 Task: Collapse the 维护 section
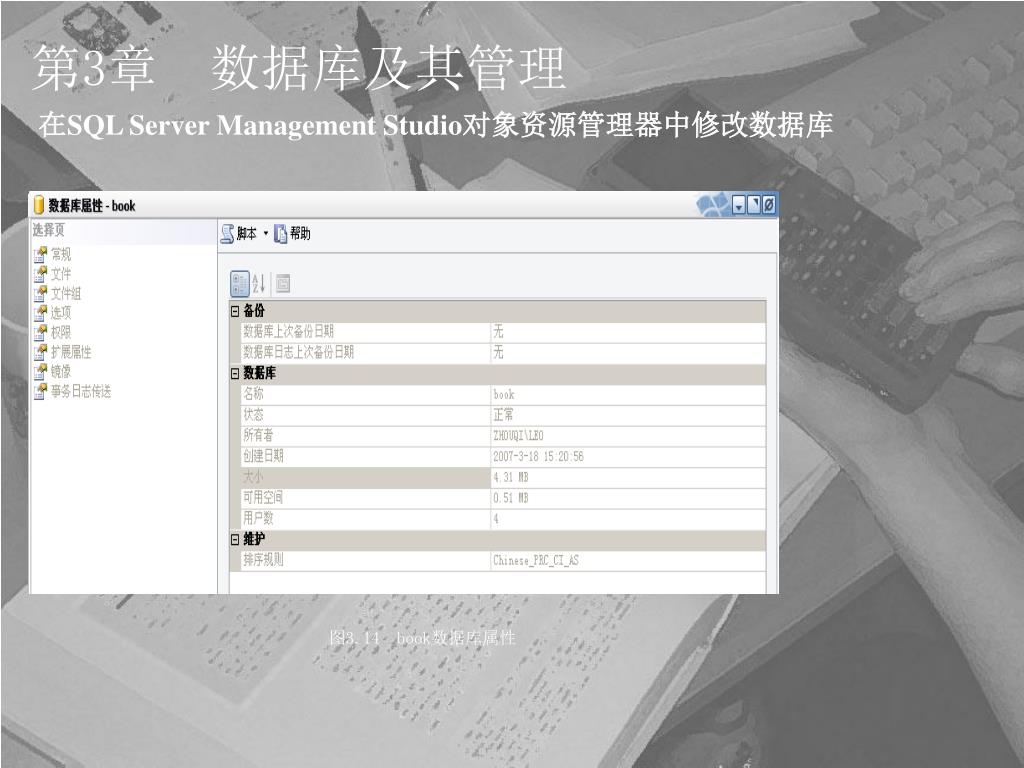click(235, 539)
